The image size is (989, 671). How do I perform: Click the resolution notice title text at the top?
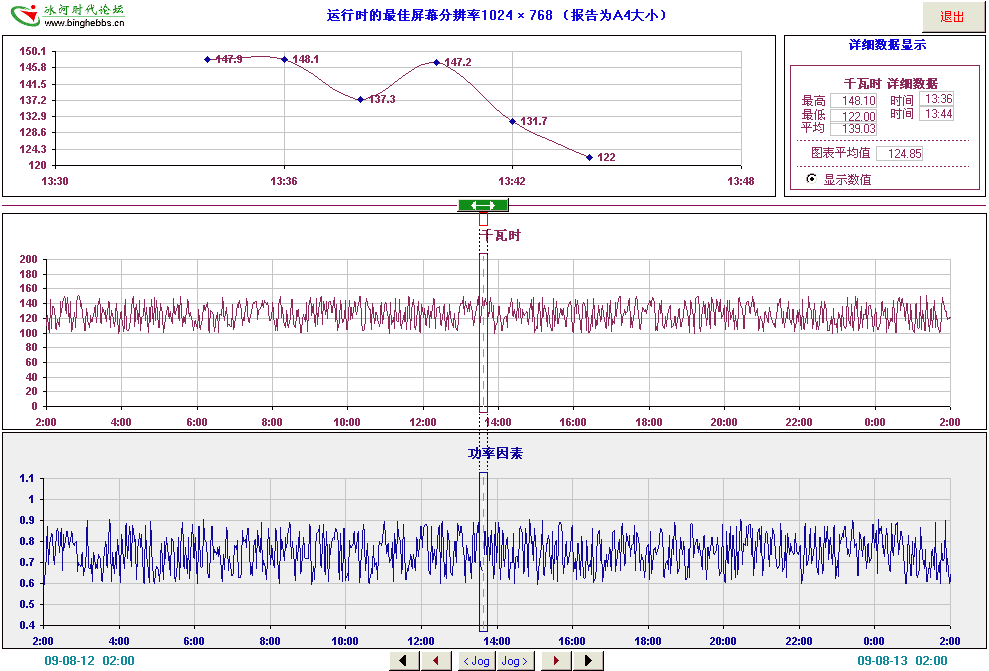coord(495,15)
